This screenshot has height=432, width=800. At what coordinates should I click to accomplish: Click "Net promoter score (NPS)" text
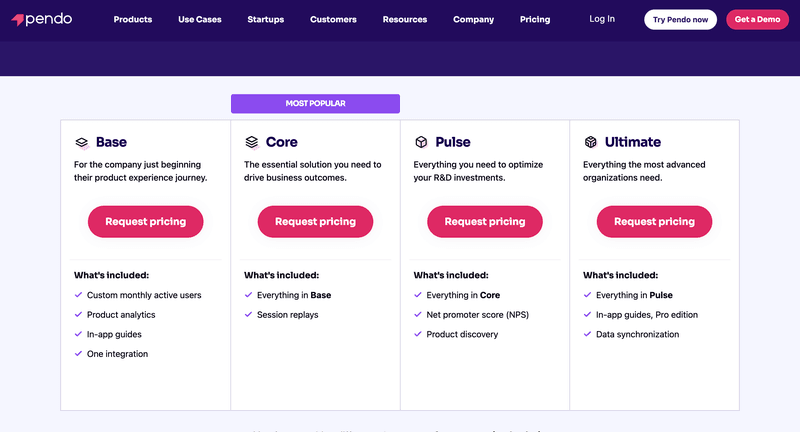[x=478, y=315]
